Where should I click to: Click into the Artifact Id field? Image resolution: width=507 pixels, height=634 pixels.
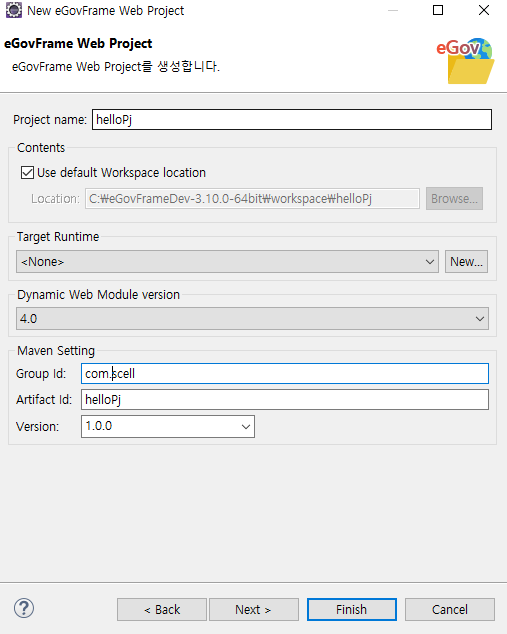(285, 399)
